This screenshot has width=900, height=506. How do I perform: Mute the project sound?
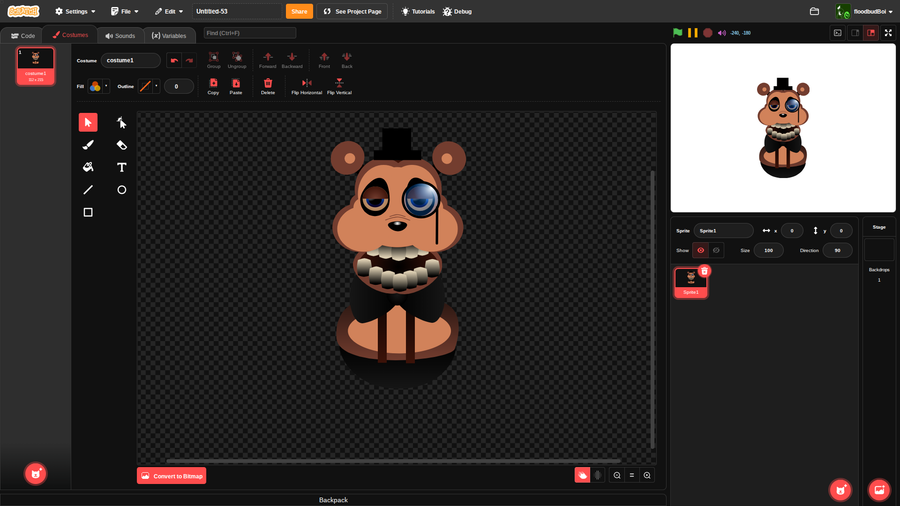point(721,33)
